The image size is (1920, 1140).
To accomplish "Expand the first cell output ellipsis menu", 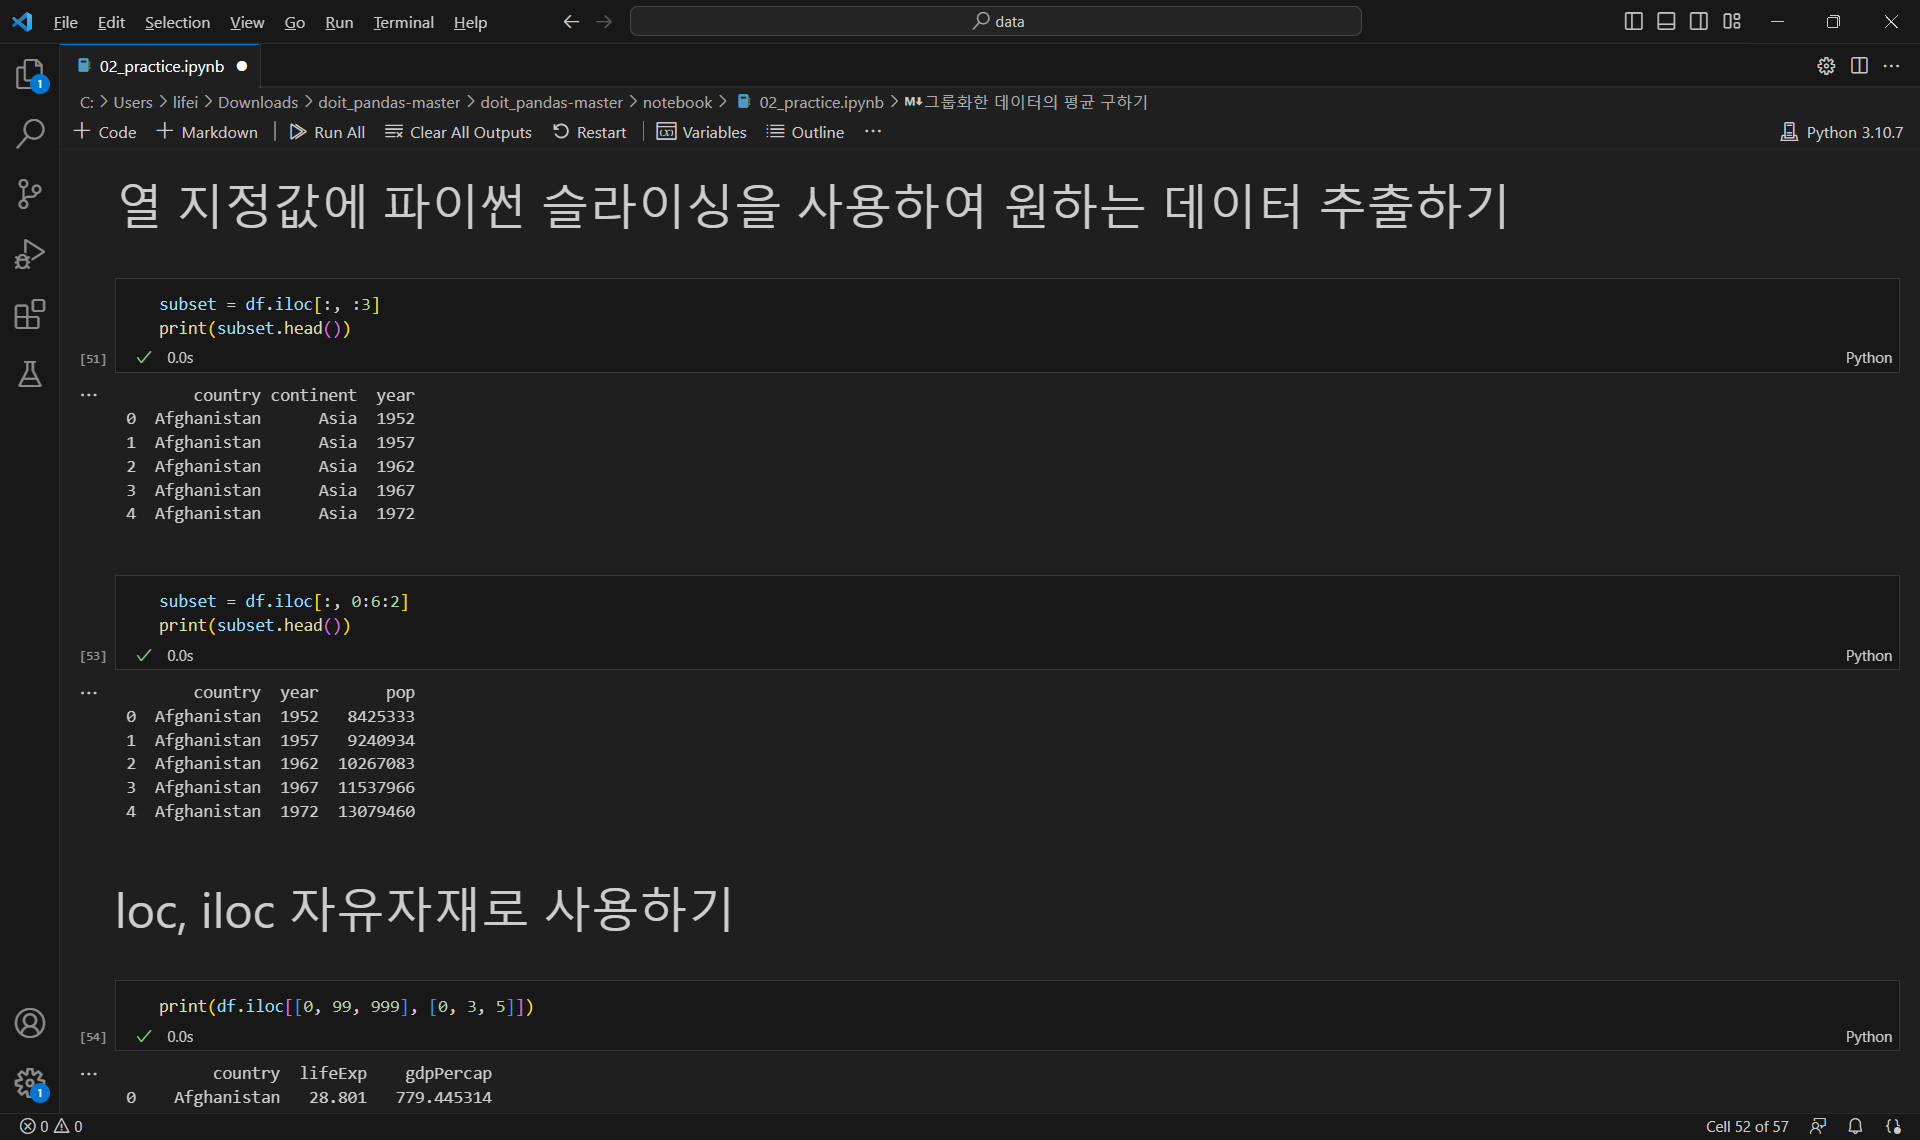I will (89, 395).
